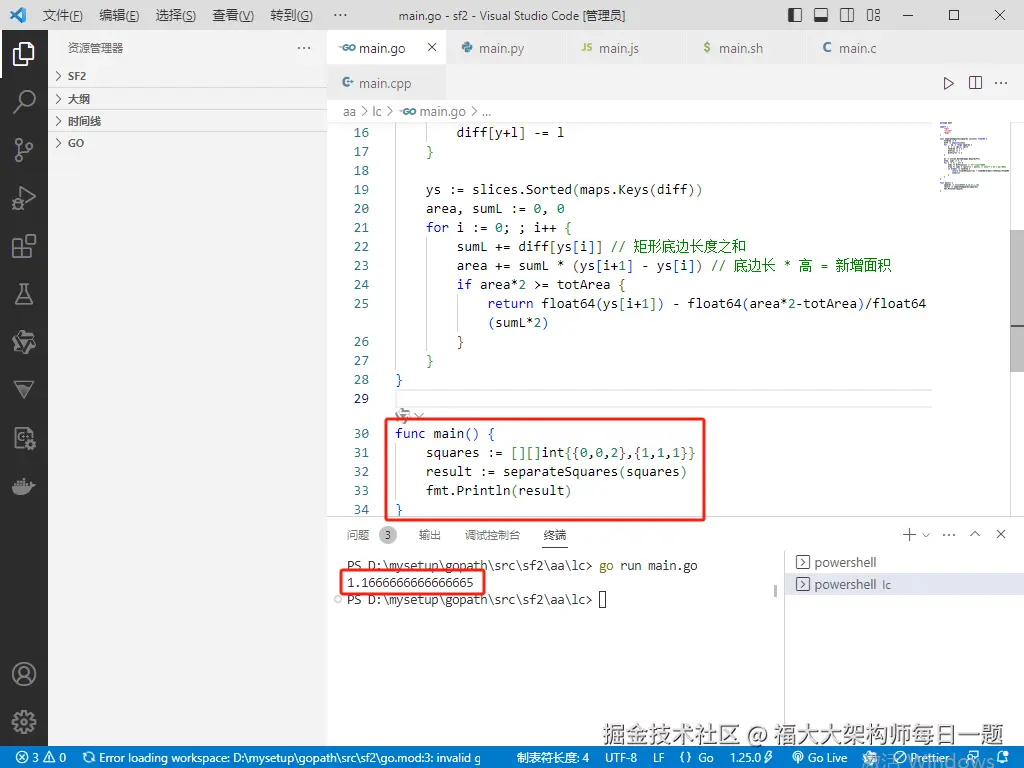1024x768 pixels.
Task: Open the Testing flask icon
Action: 24,294
